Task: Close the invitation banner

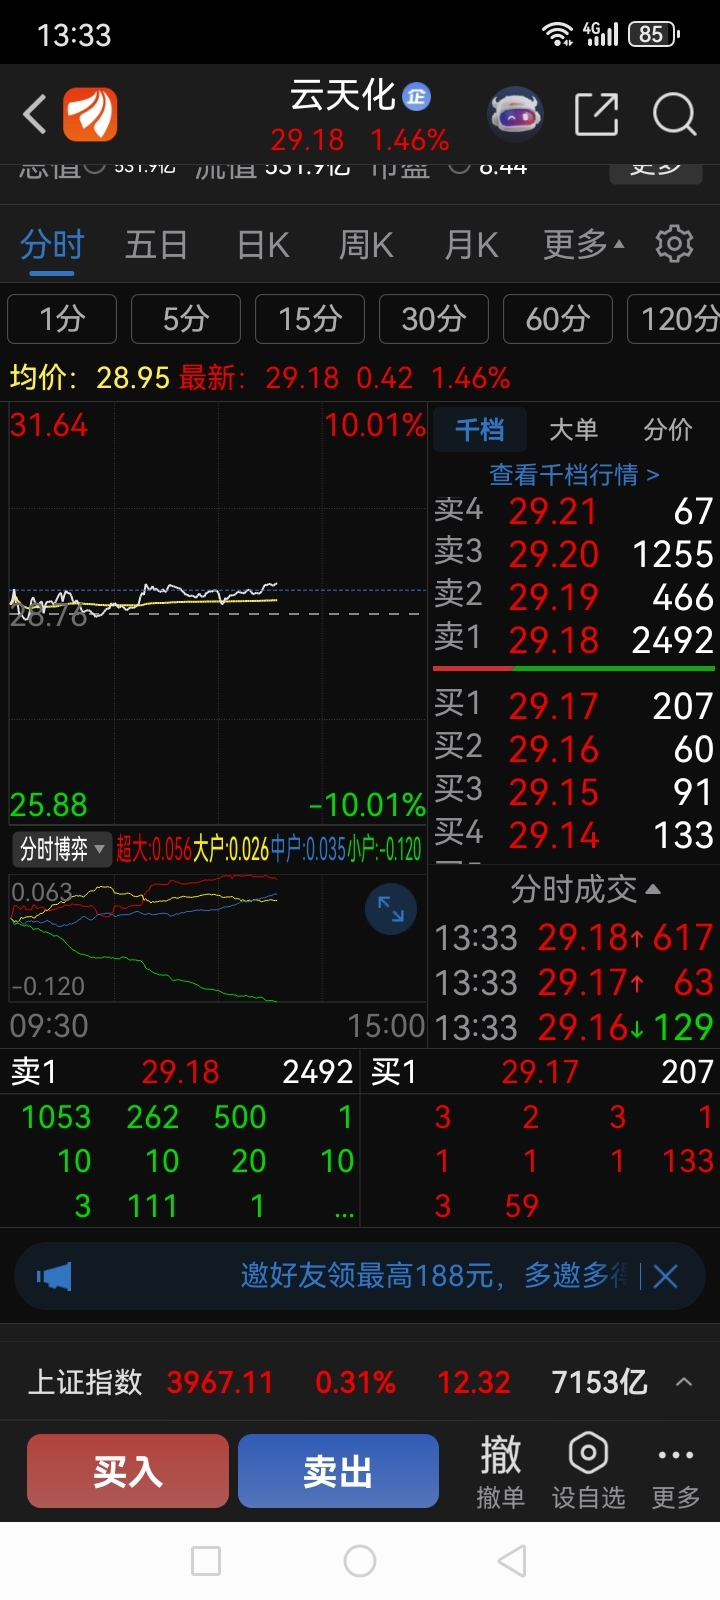Action: point(666,1276)
